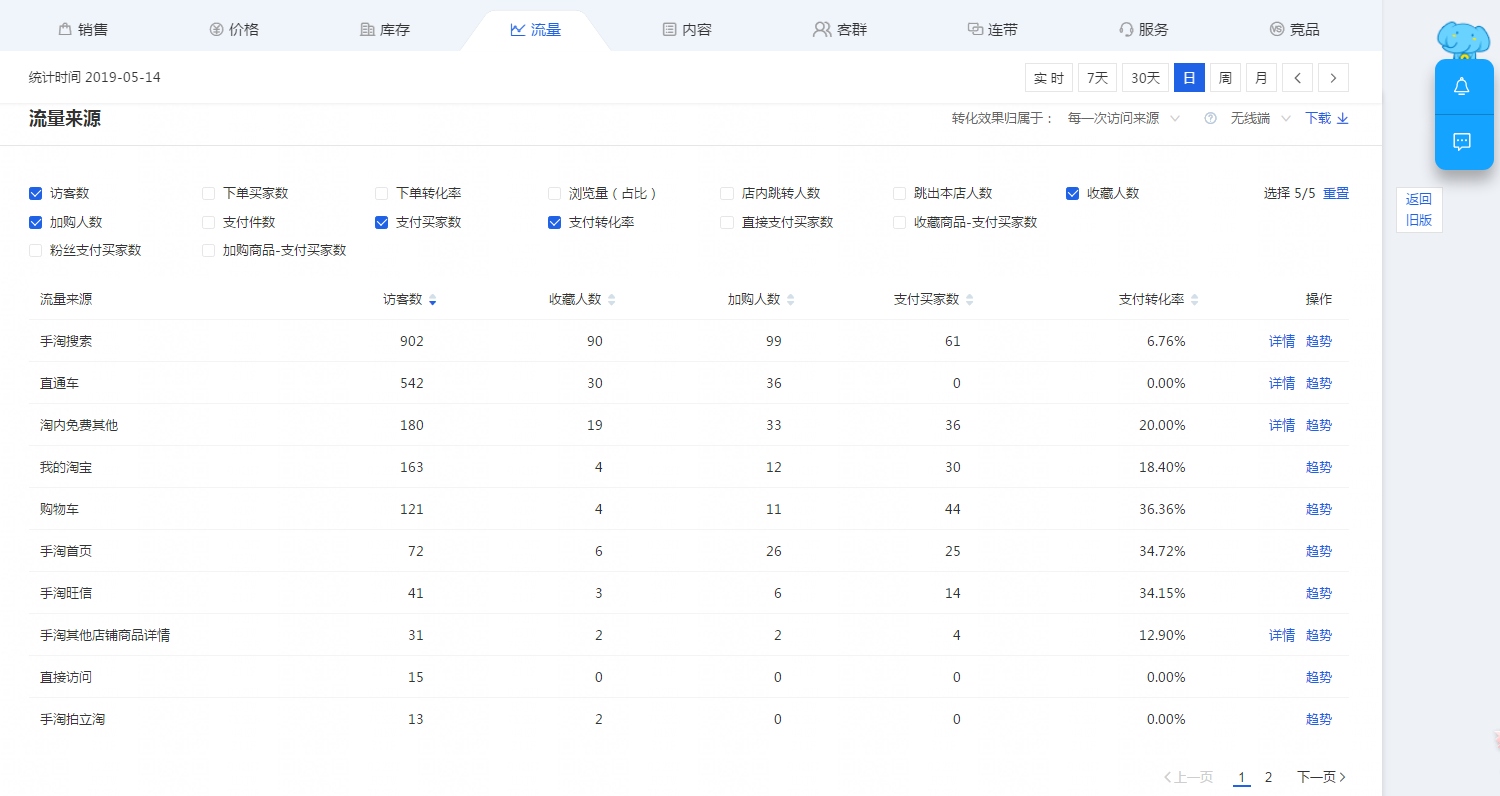Viewport: 1500px width, 796px height.
Task: Click the download arrow icon
Action: pyautogui.click(x=1343, y=118)
